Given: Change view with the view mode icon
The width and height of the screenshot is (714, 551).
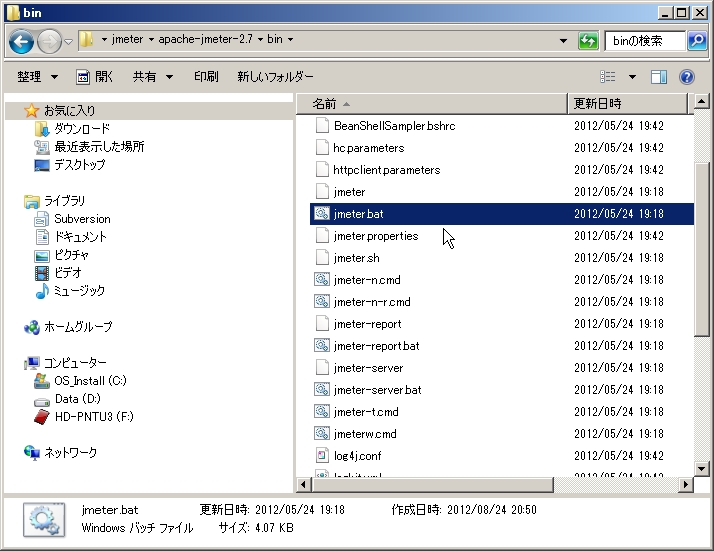Looking at the screenshot, I should 607,77.
